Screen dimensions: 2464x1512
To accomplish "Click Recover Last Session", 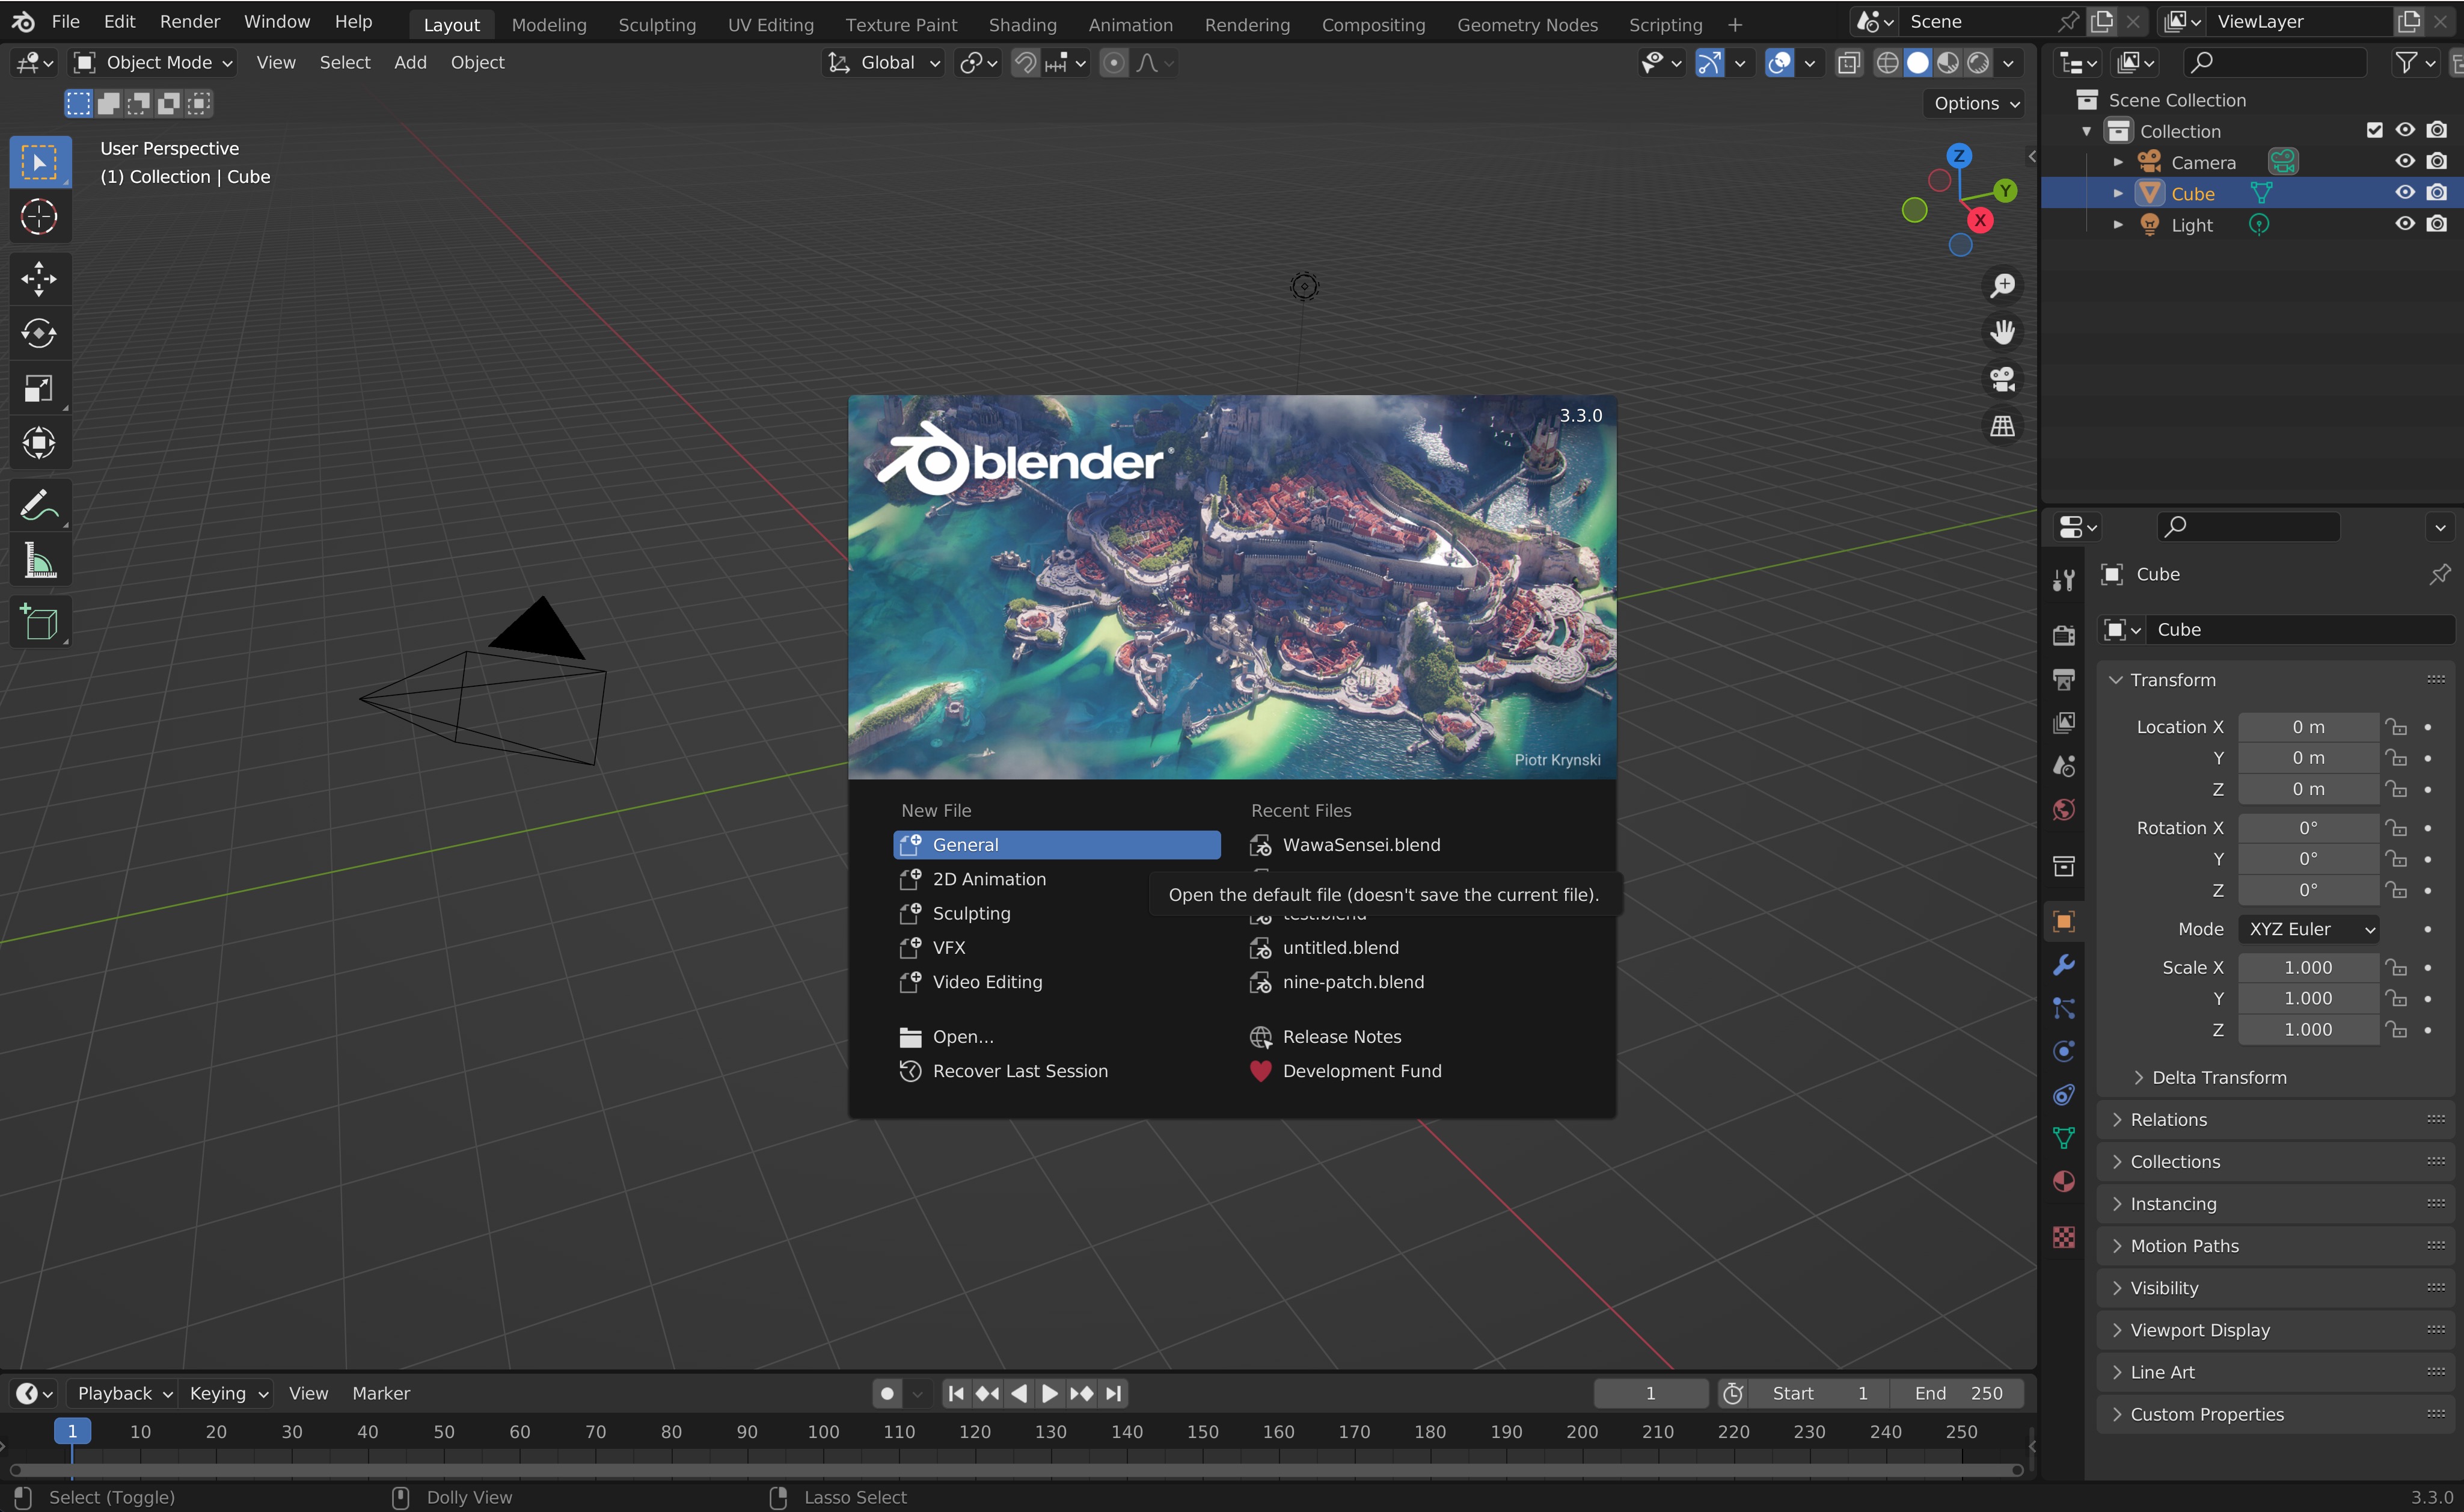I will pos(1019,1071).
